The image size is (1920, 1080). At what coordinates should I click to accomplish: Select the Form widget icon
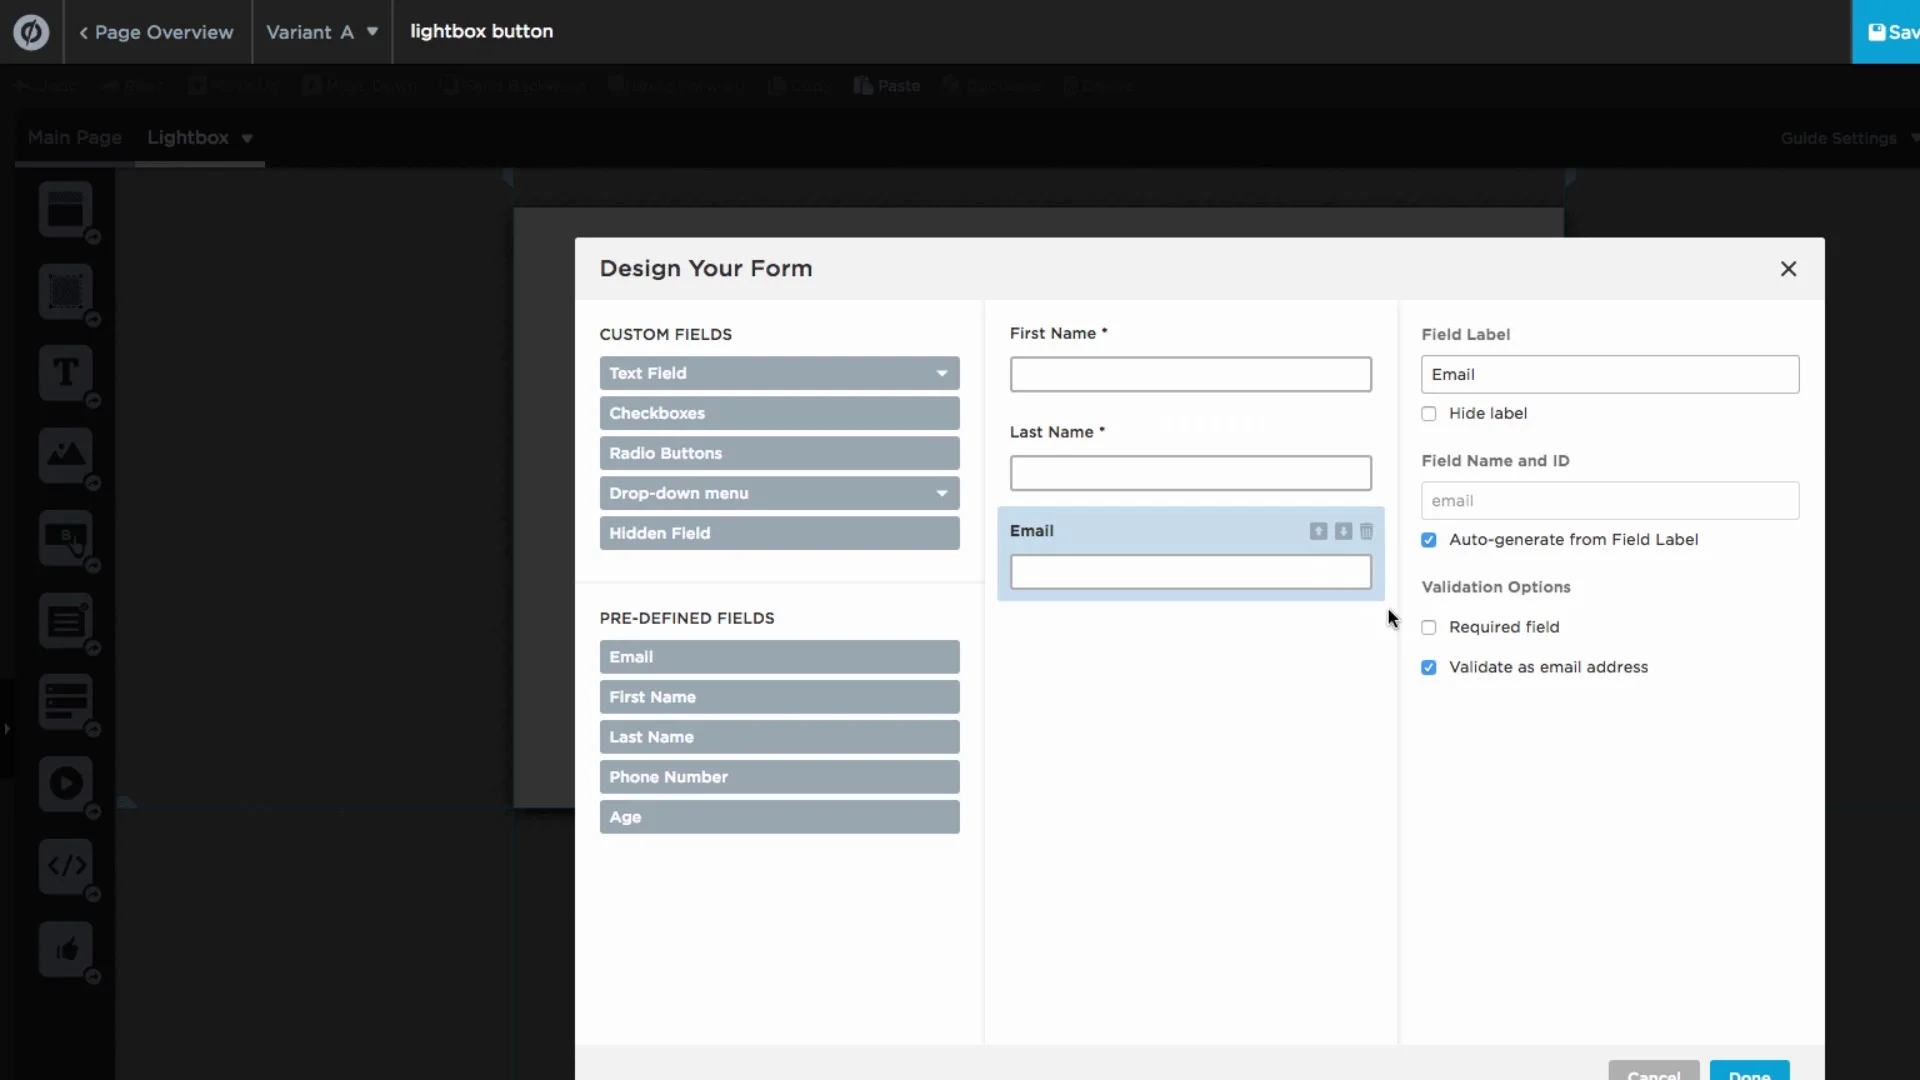tap(66, 620)
